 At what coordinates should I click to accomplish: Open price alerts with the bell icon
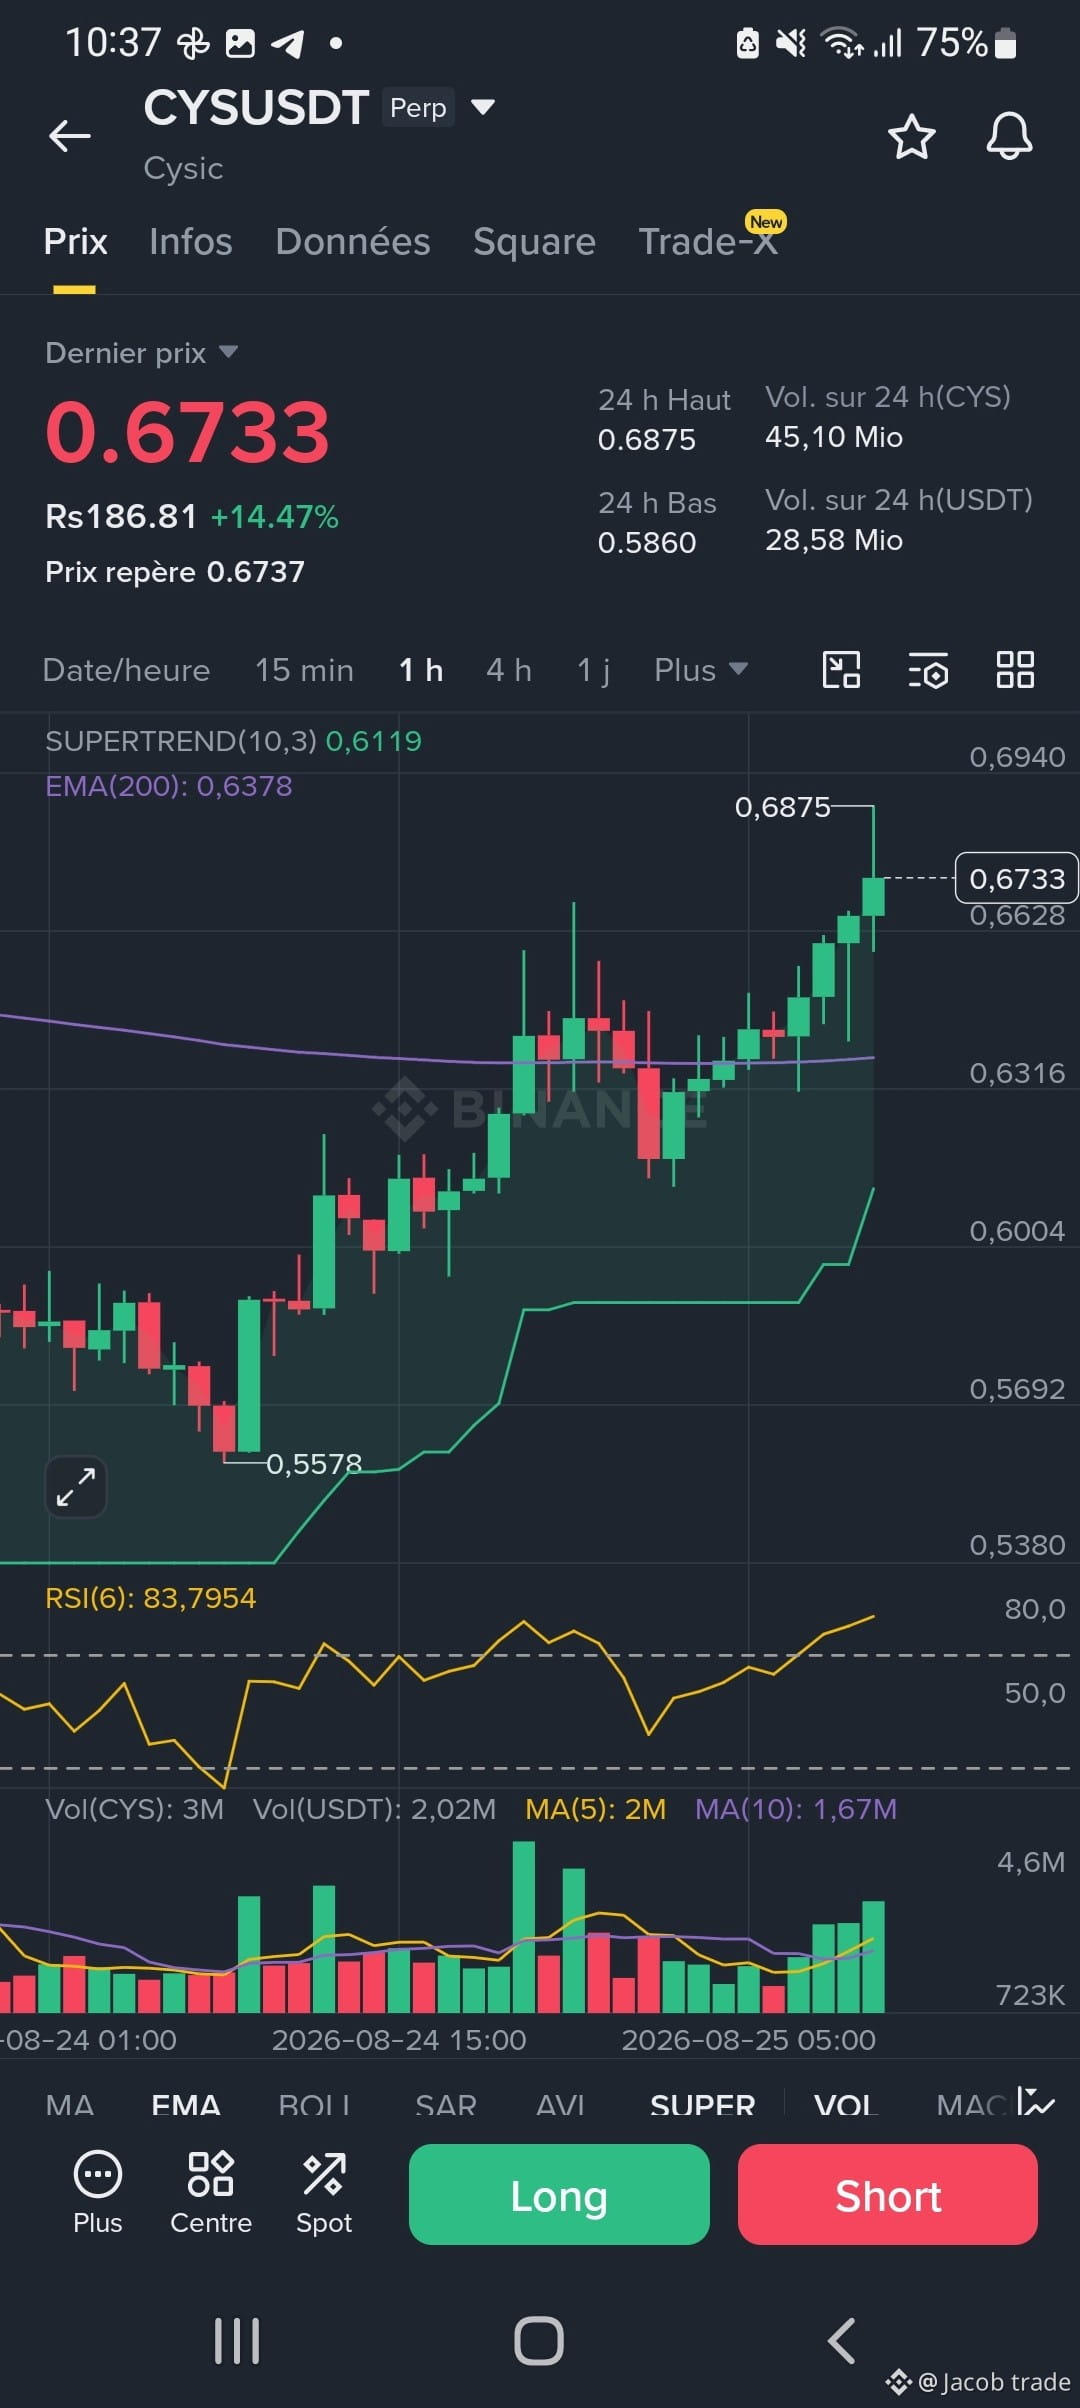point(1009,136)
